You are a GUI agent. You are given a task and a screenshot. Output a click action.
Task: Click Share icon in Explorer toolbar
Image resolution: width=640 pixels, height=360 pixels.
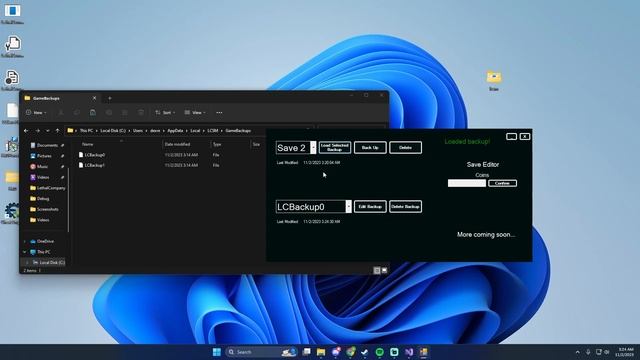pyautogui.click(x=124, y=113)
